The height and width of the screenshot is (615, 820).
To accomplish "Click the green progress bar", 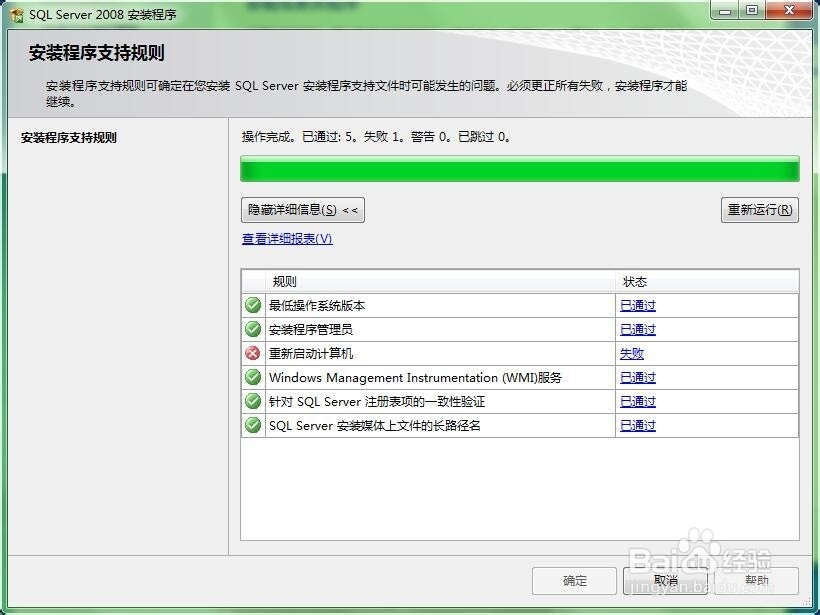I will pyautogui.click(x=520, y=170).
